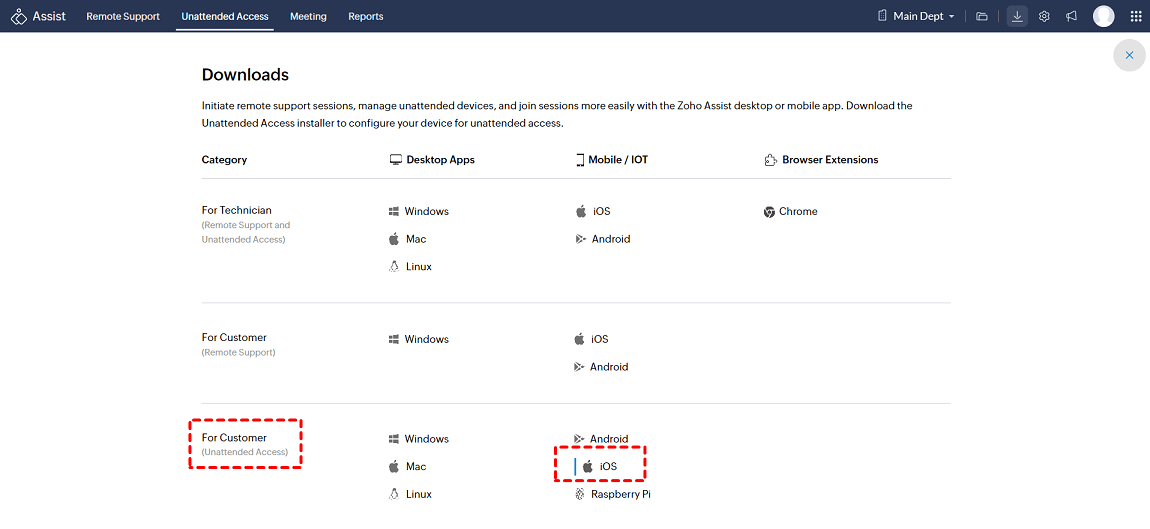The height and width of the screenshot is (529, 1150).
Task: Open the Settings gear icon
Action: [1044, 16]
